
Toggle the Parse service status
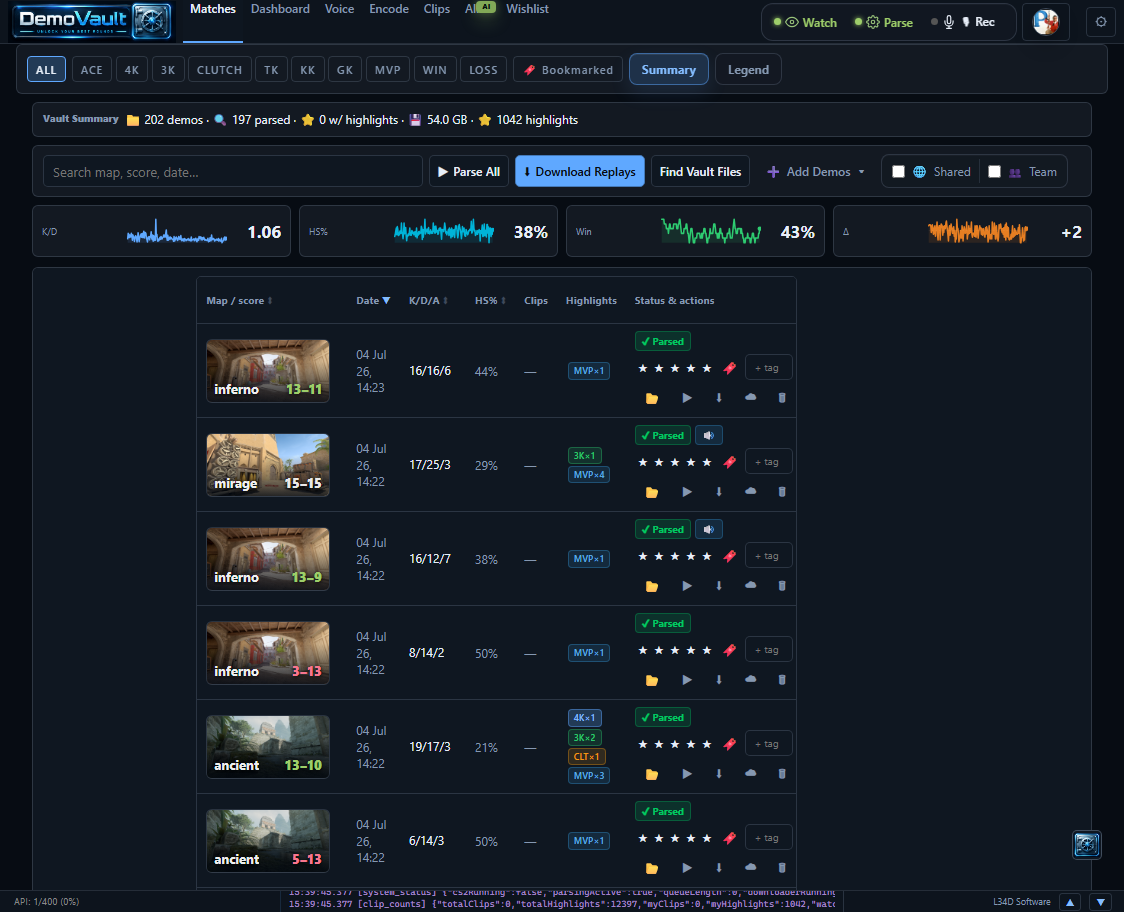(884, 22)
